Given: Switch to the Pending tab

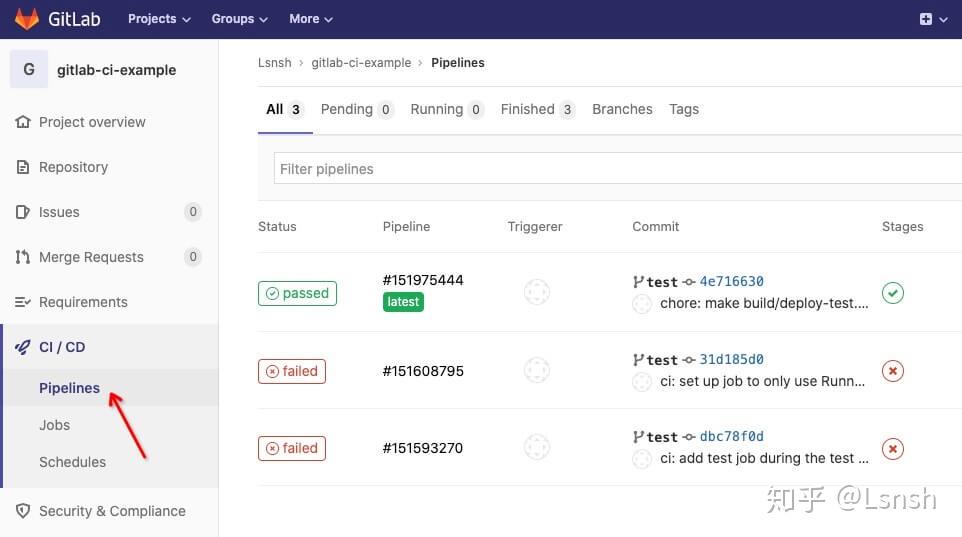Looking at the screenshot, I should pyautogui.click(x=356, y=109).
